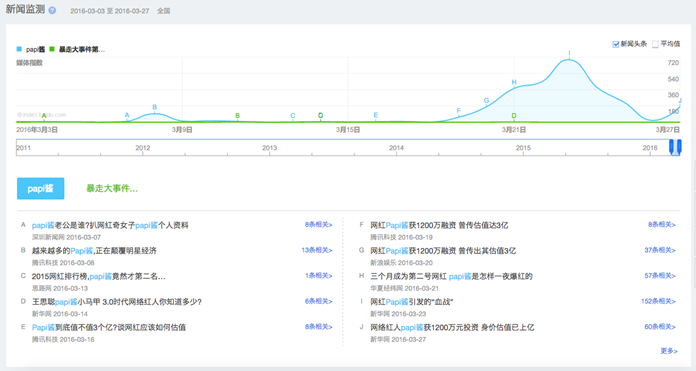This screenshot has height=371, width=696.
Task: Show 6条相关 related articles
Action: click(x=318, y=301)
